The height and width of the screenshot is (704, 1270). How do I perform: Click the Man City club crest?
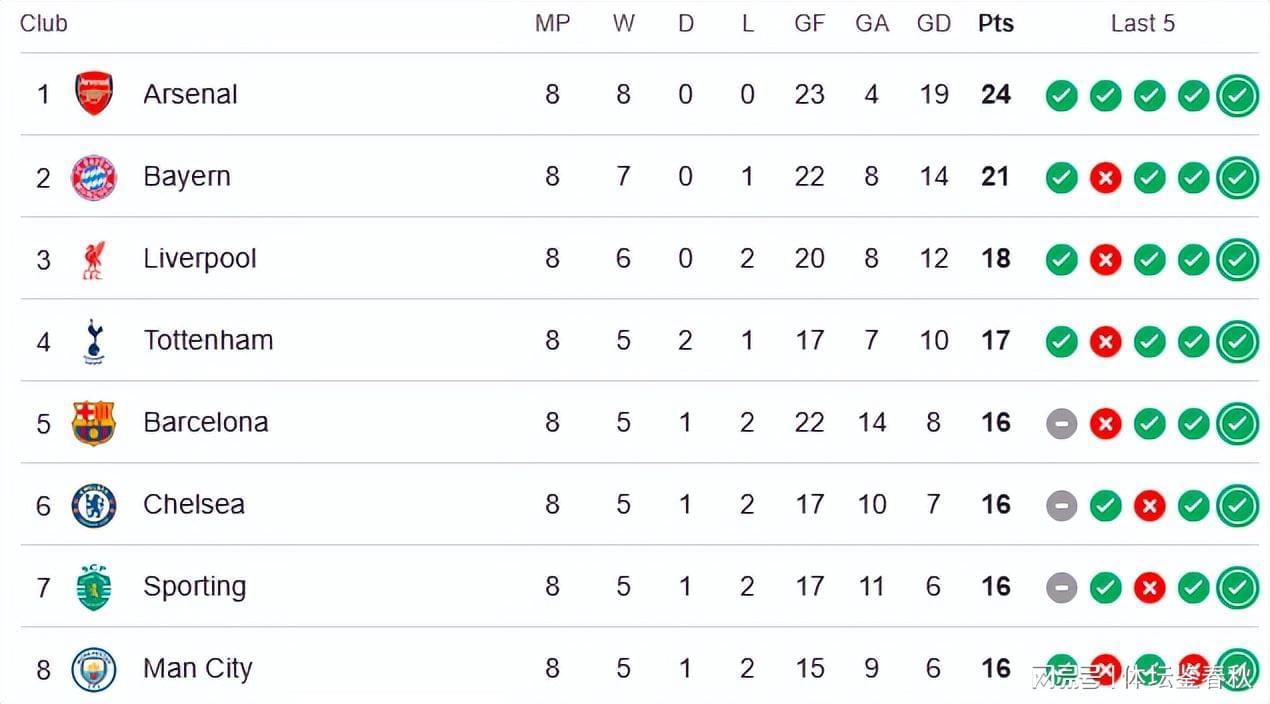pyautogui.click(x=94, y=669)
